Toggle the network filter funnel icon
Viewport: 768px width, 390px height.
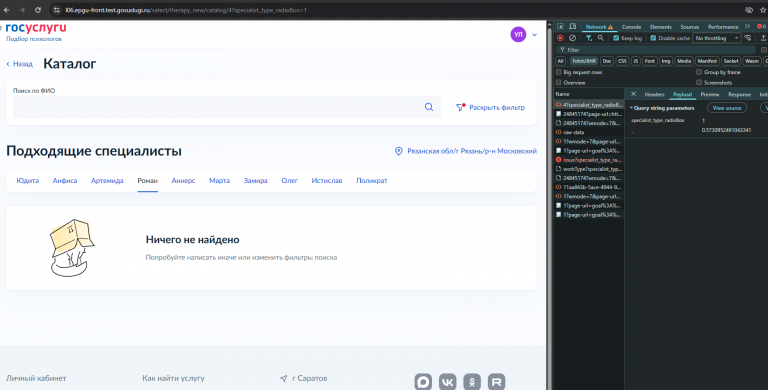coord(589,38)
